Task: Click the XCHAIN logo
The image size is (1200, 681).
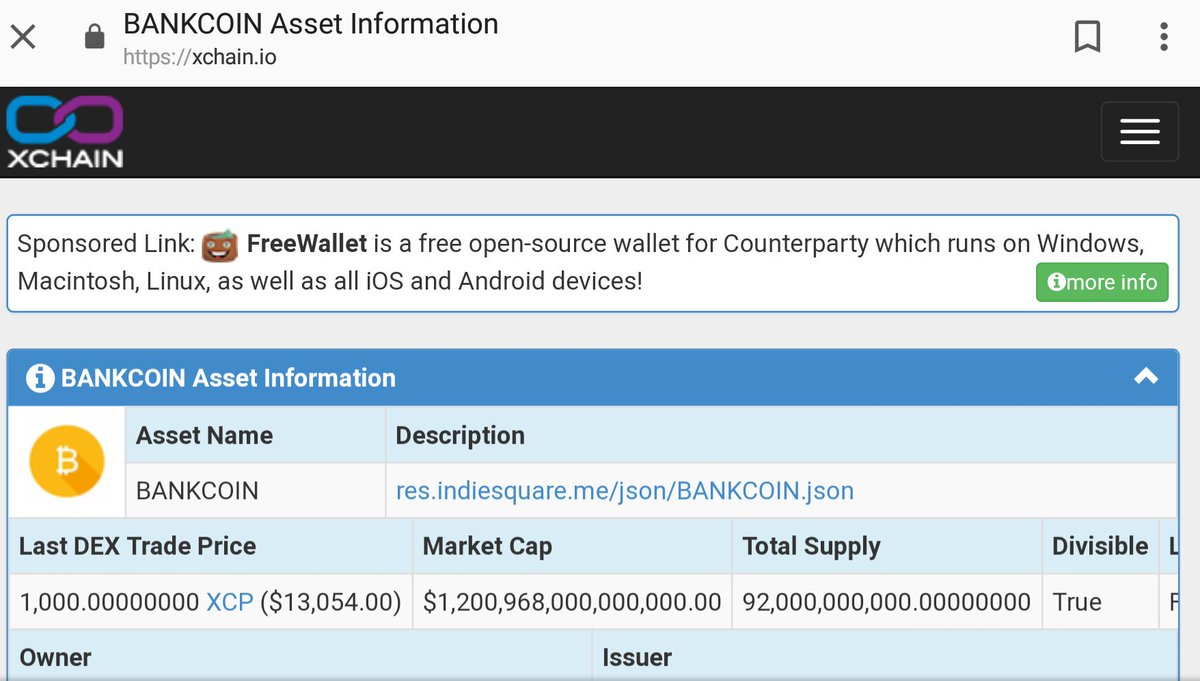Action: tap(65, 131)
